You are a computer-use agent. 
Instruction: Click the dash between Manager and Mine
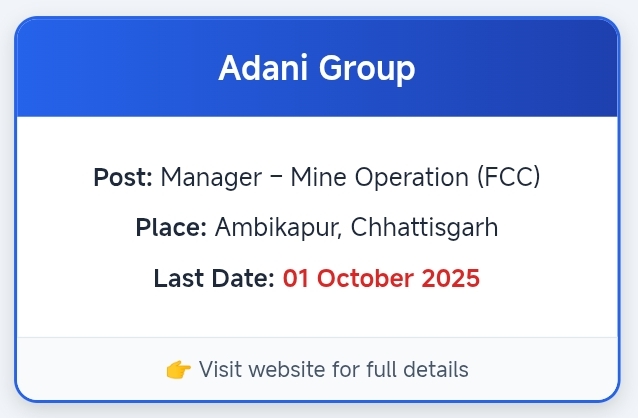(x=272, y=178)
